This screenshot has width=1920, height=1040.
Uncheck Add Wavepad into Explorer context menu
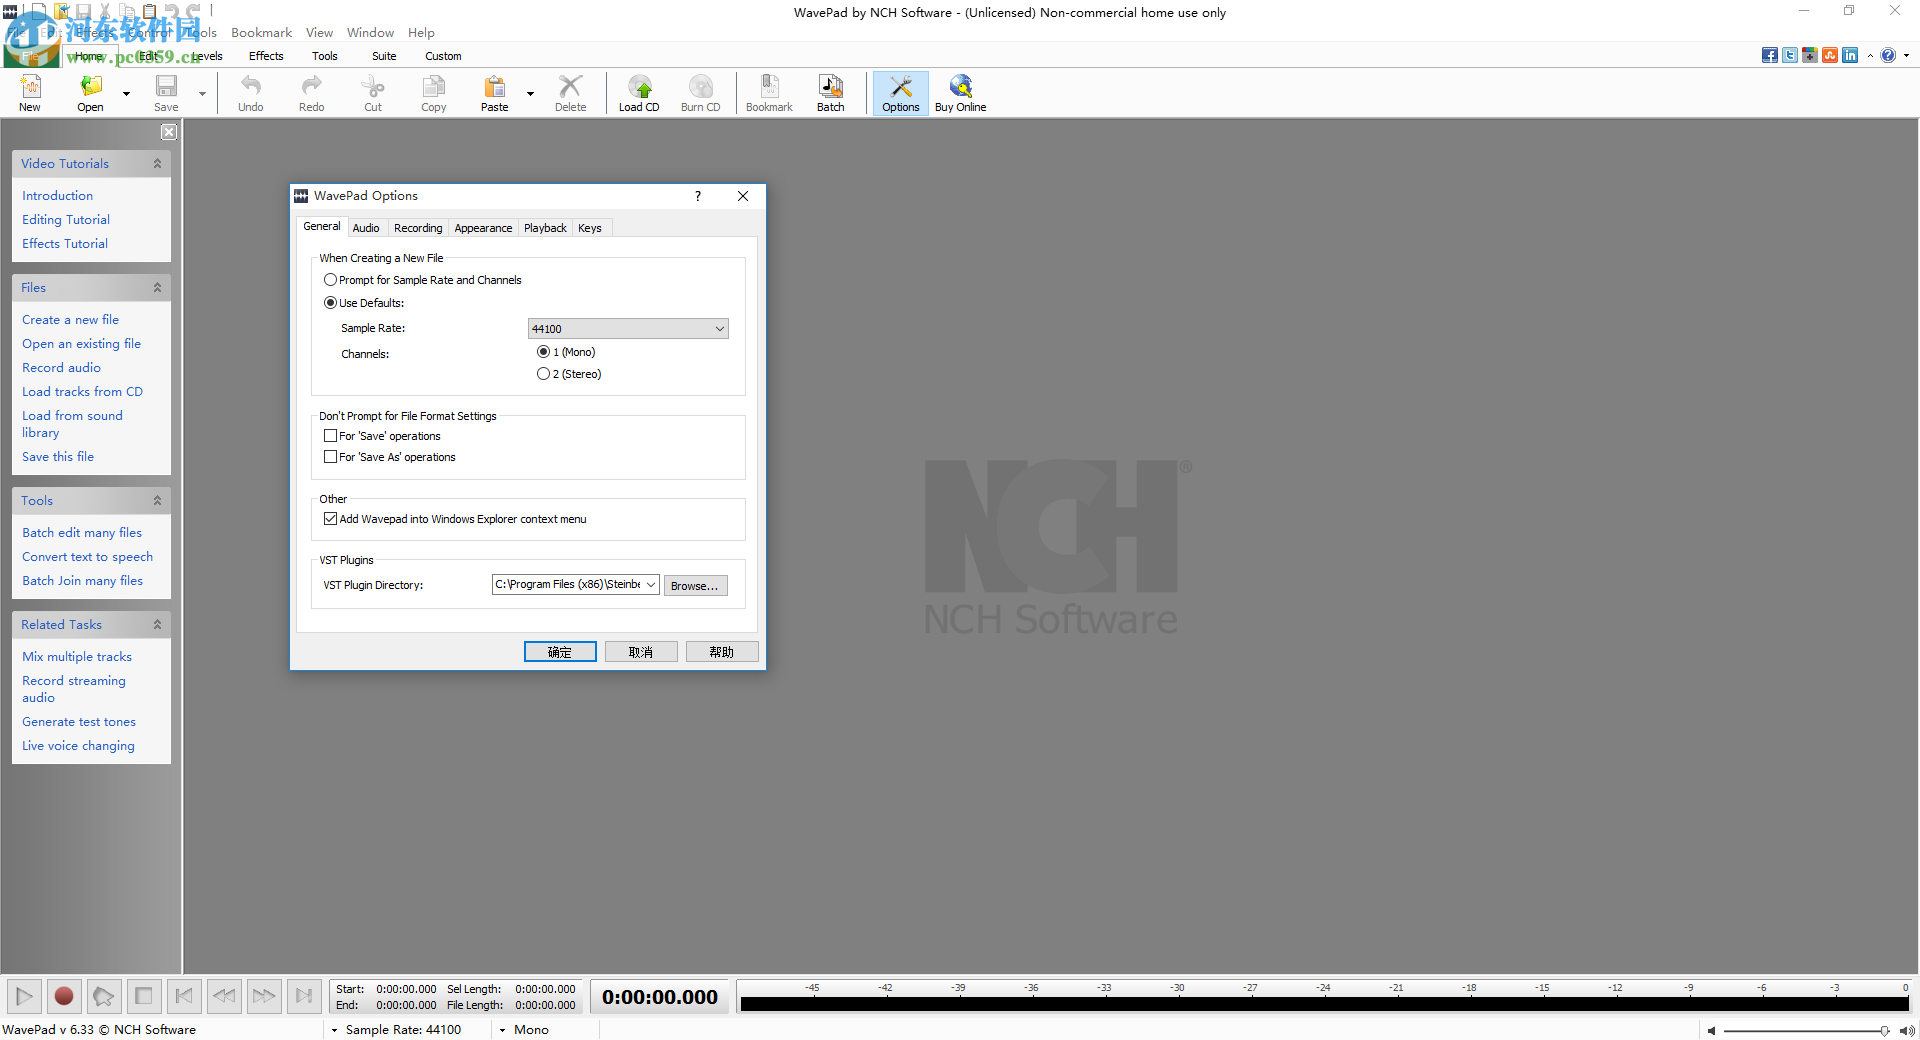330,519
